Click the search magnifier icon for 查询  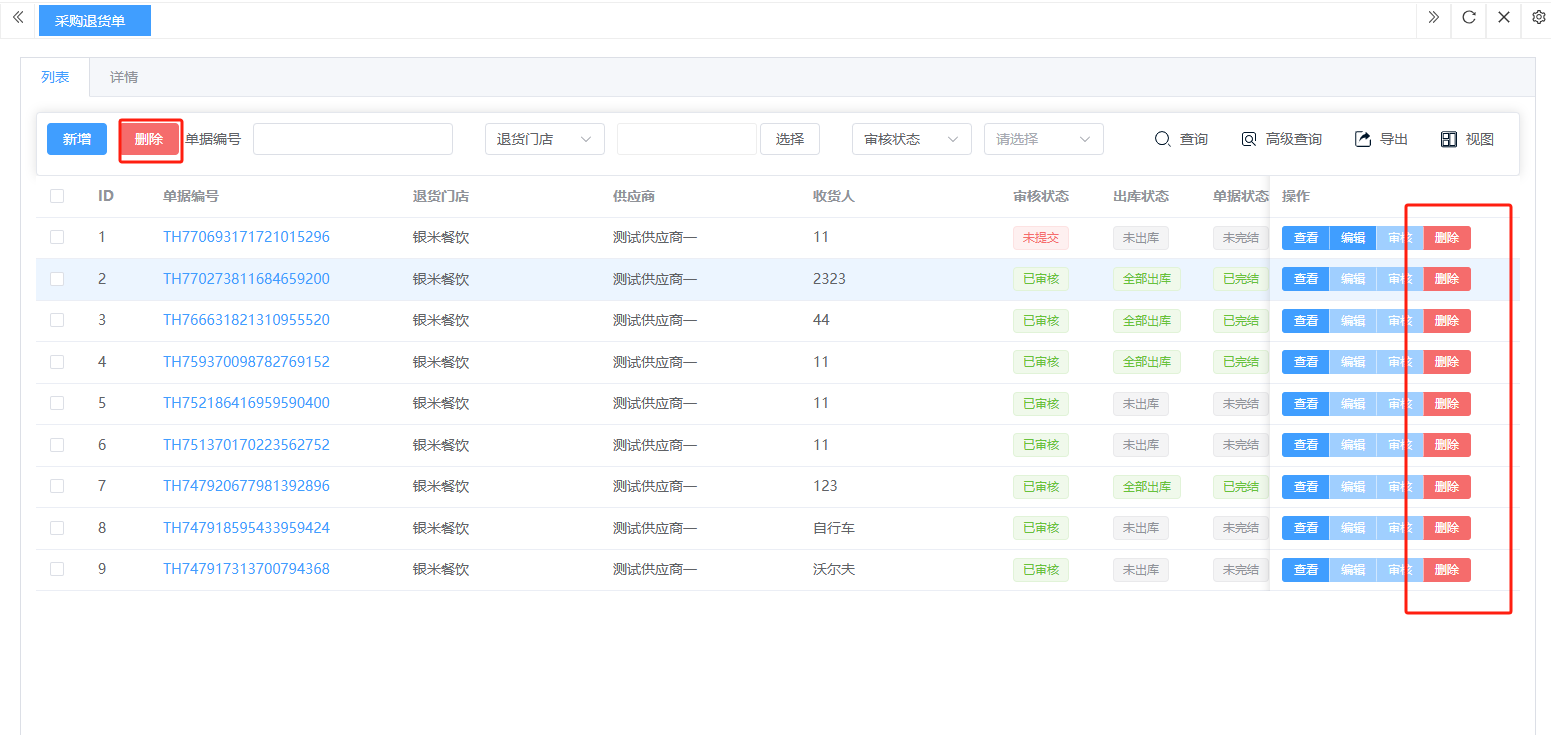[1162, 139]
